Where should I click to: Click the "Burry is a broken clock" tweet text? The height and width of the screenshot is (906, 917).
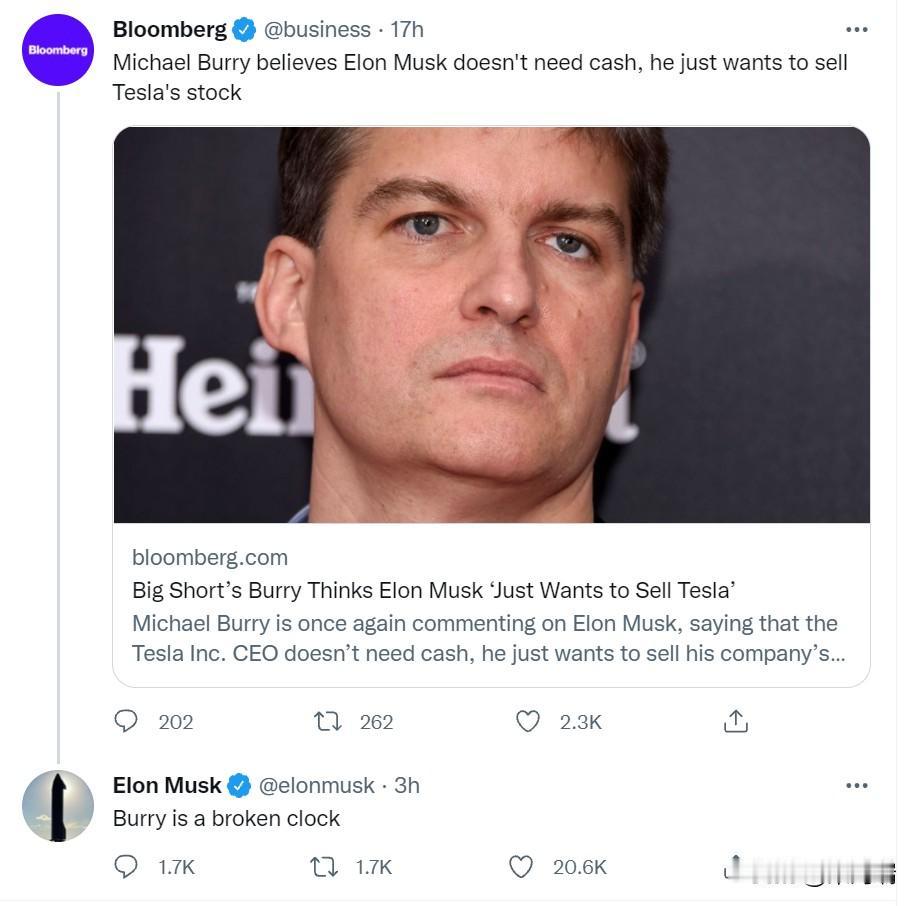[226, 818]
